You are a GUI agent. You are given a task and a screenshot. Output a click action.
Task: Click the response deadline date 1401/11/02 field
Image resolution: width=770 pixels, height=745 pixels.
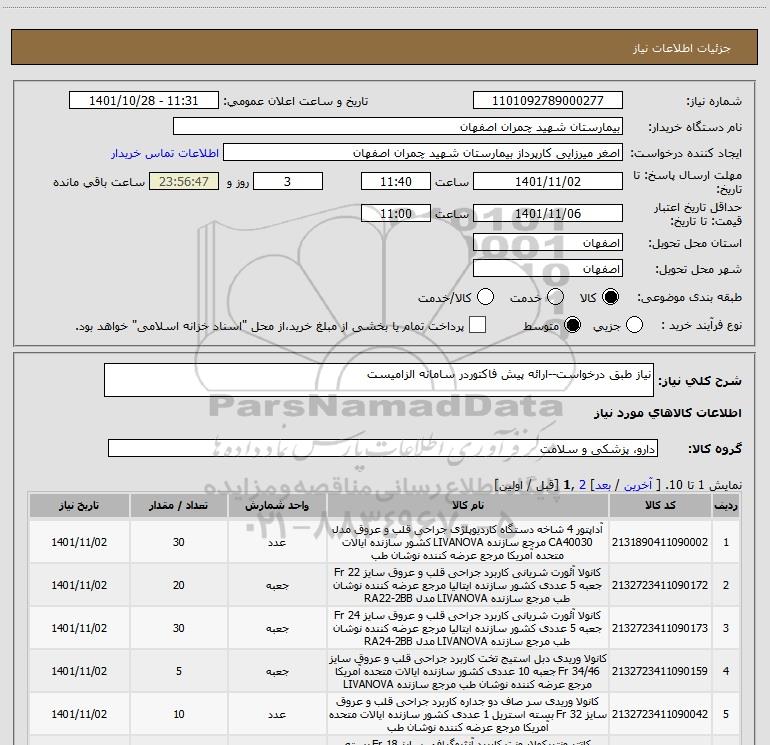click(548, 182)
